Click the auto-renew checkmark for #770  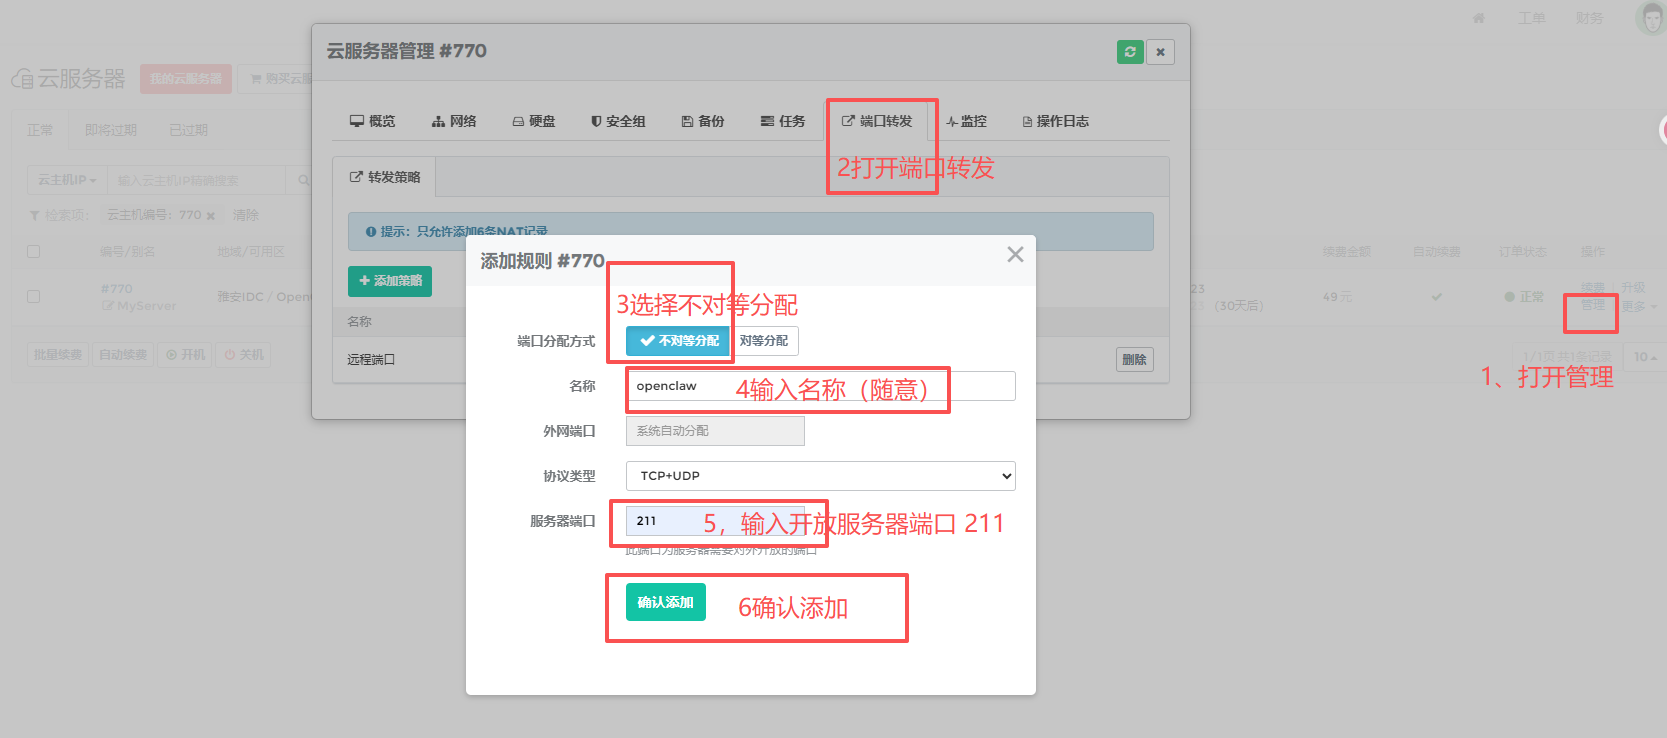tap(1437, 297)
